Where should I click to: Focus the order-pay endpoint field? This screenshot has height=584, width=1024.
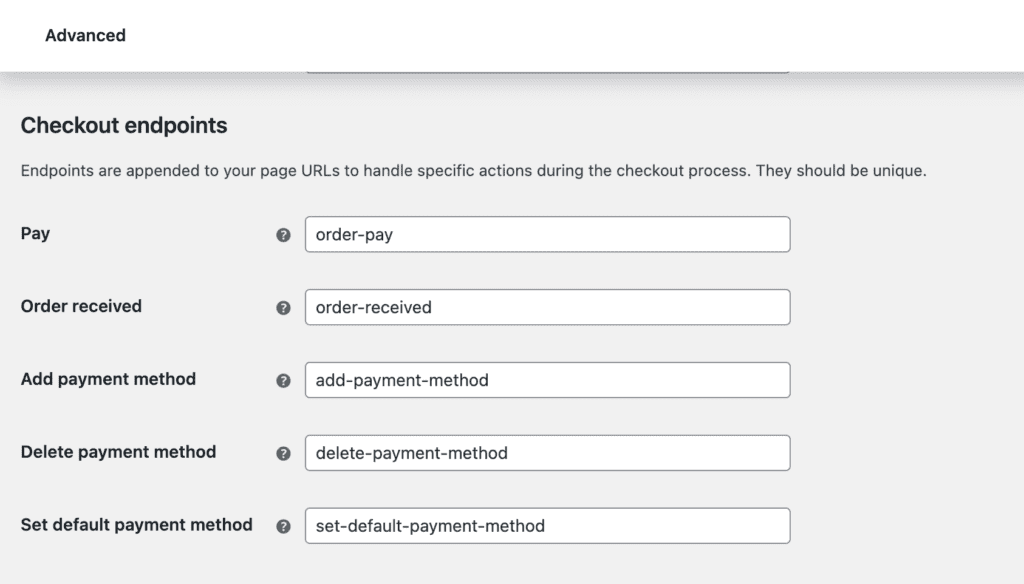pyautogui.click(x=547, y=235)
